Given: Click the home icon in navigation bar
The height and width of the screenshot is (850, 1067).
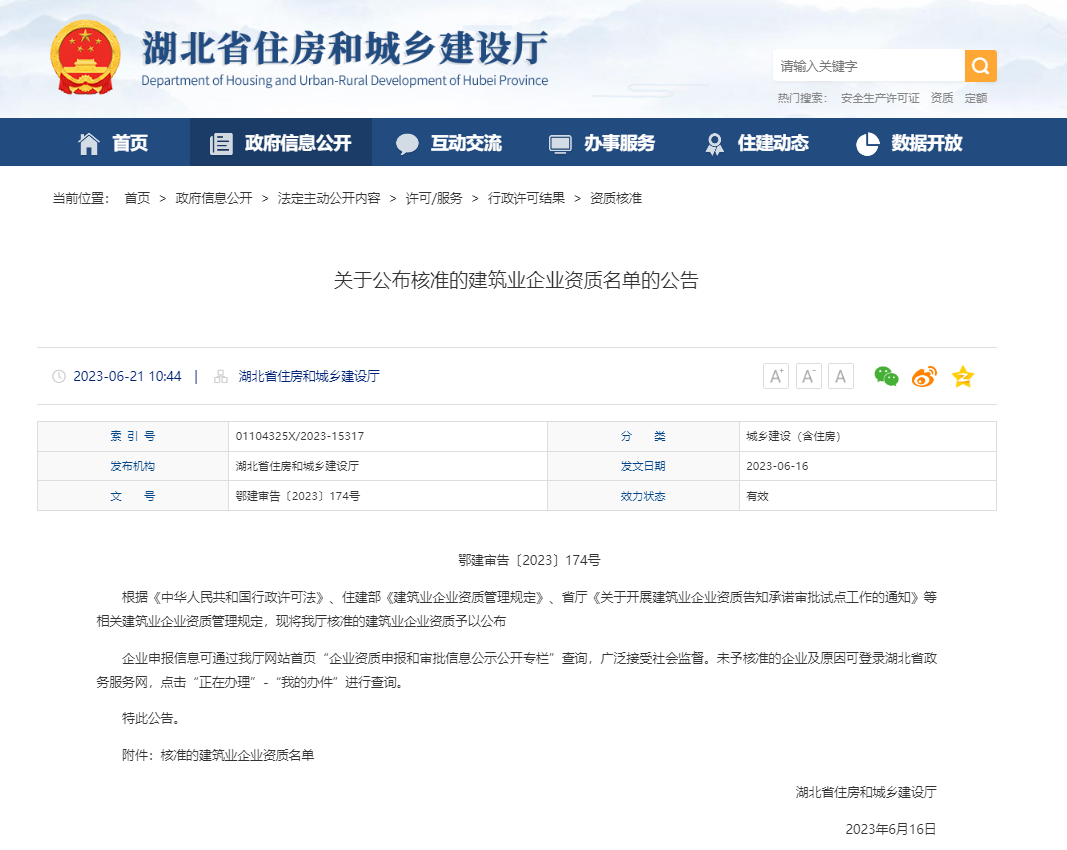Looking at the screenshot, I should click(x=88, y=144).
